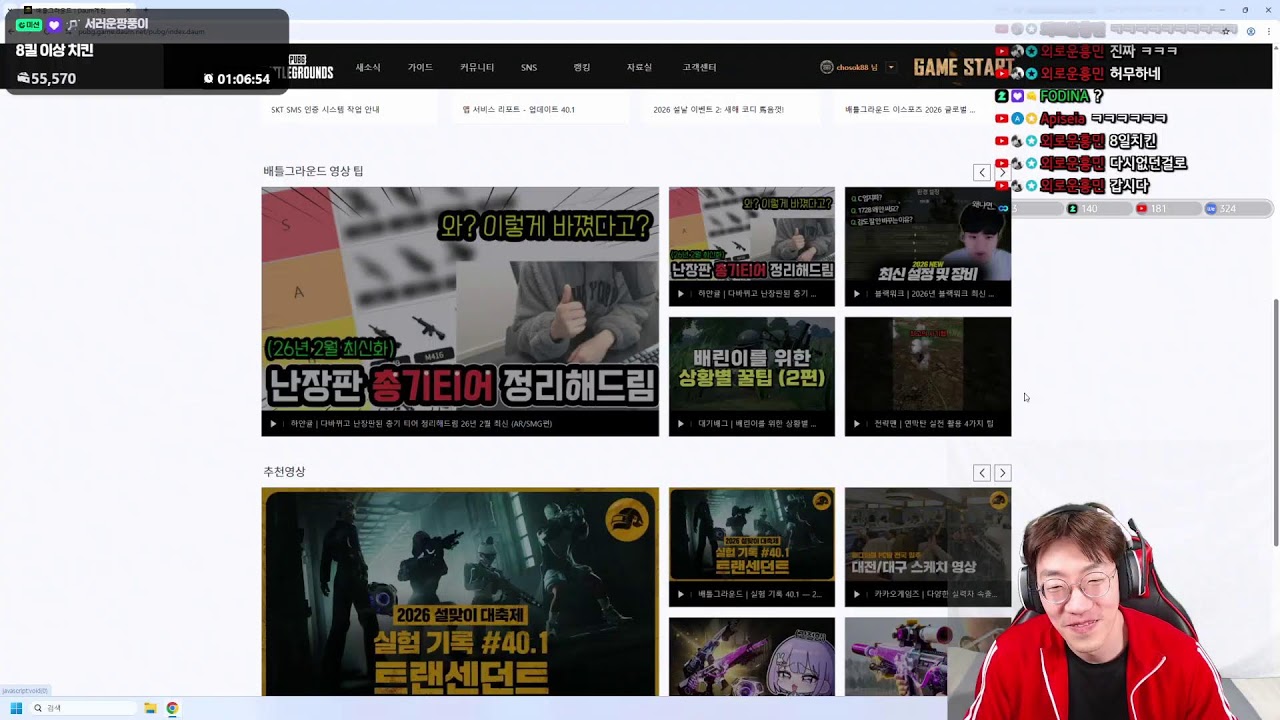Open the SNS menu

click(529, 67)
